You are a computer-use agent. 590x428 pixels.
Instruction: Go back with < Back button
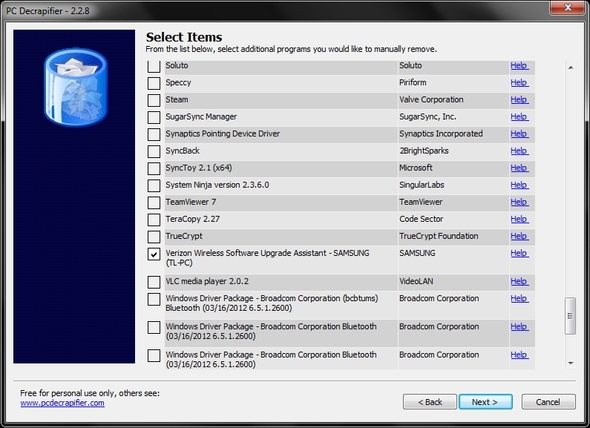430,402
